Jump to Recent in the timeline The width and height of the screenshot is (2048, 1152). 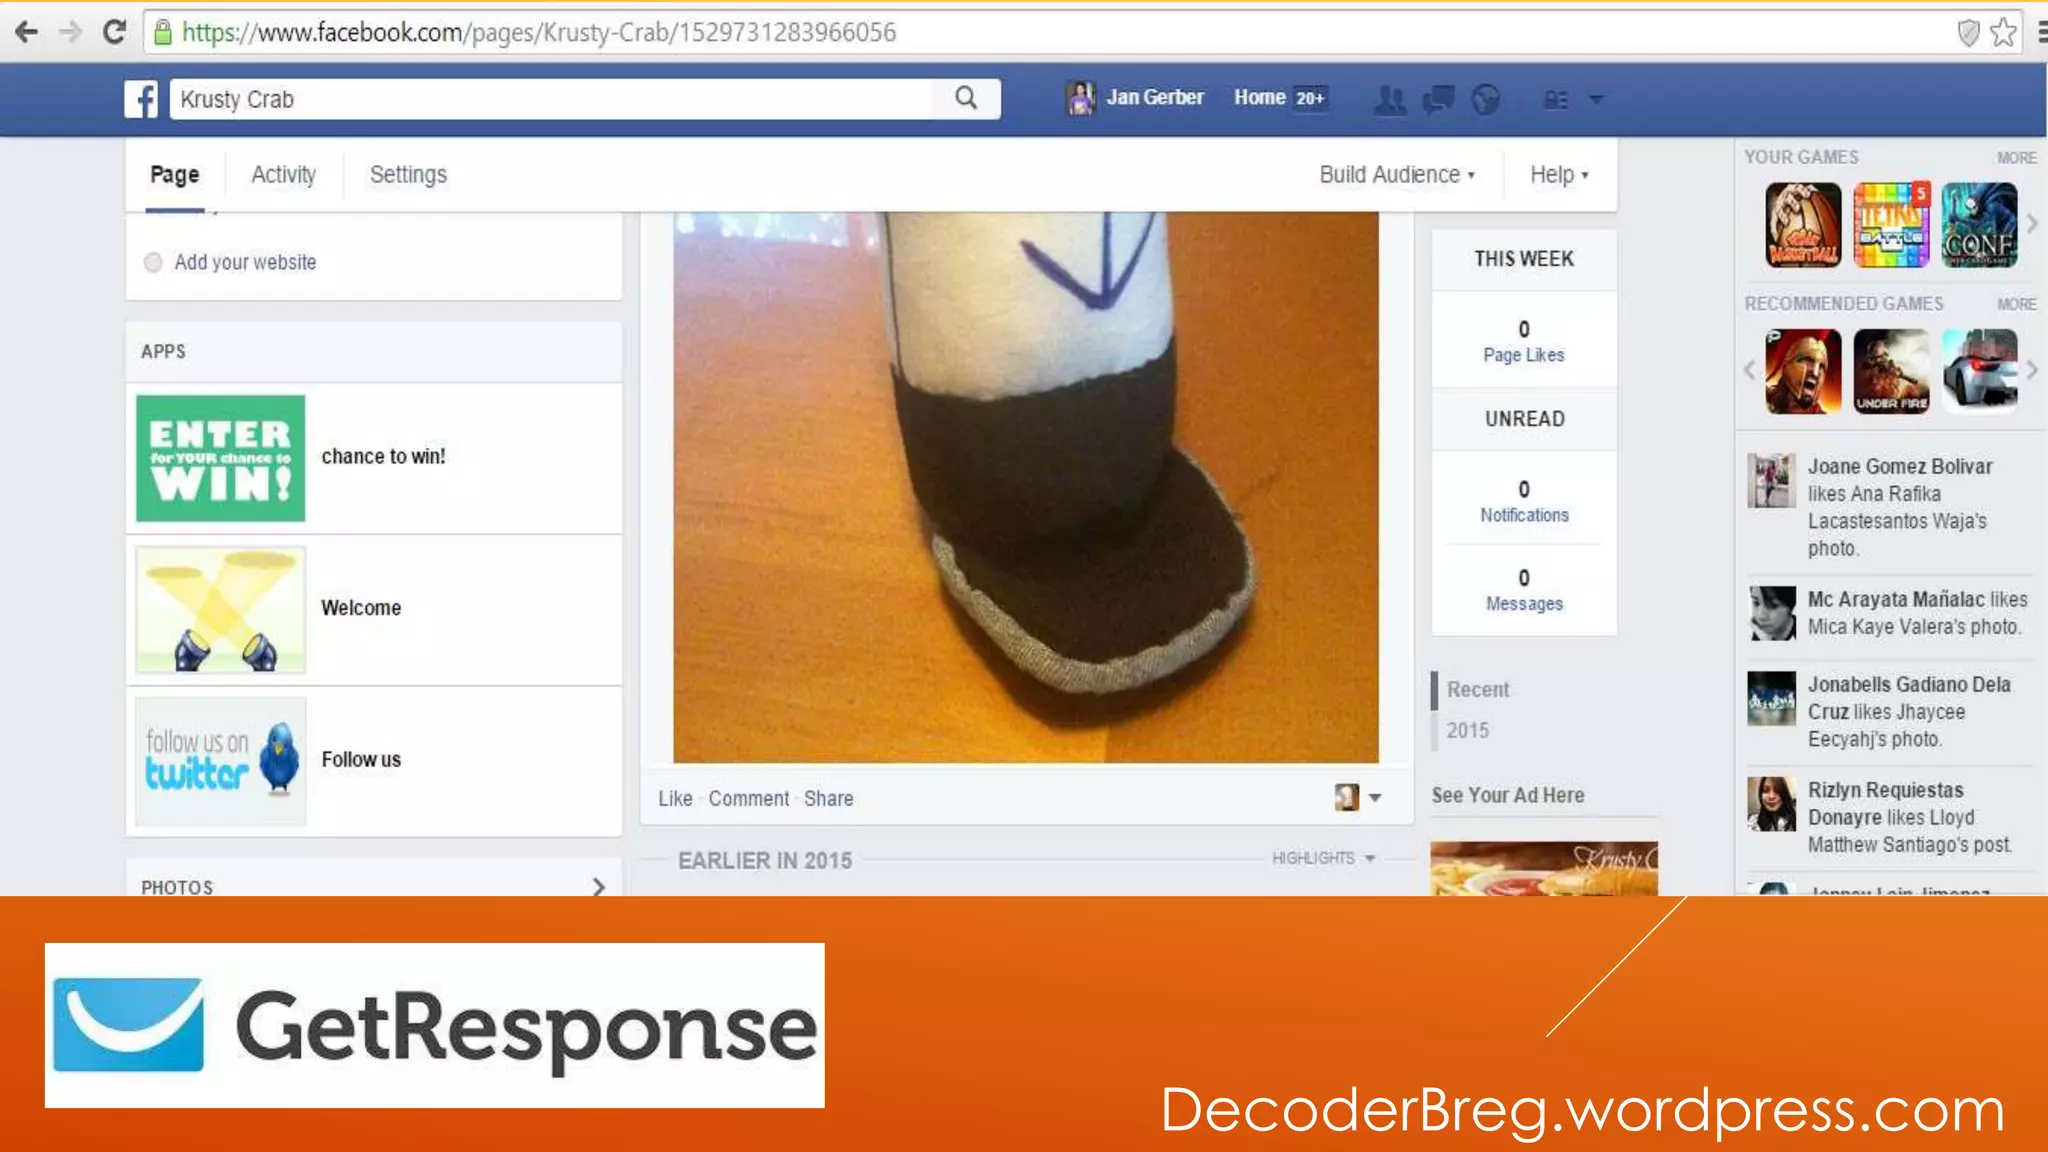coord(1478,690)
